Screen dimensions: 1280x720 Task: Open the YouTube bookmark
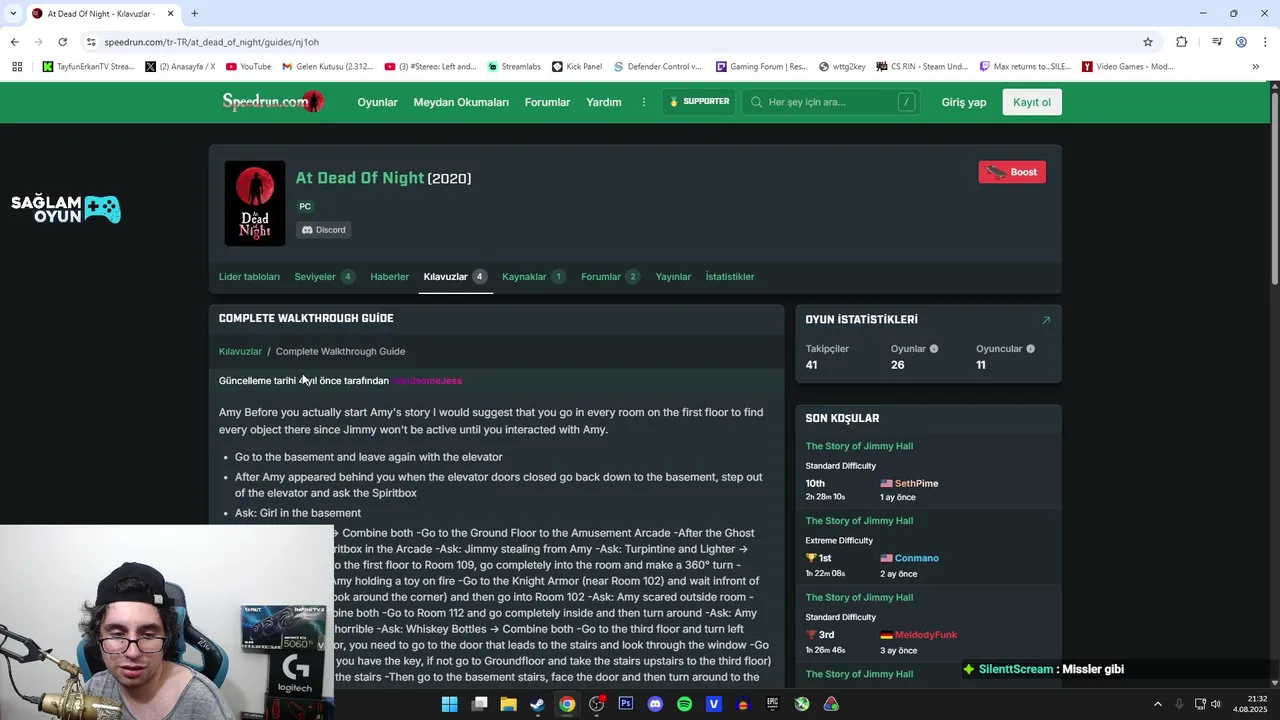(x=248, y=67)
